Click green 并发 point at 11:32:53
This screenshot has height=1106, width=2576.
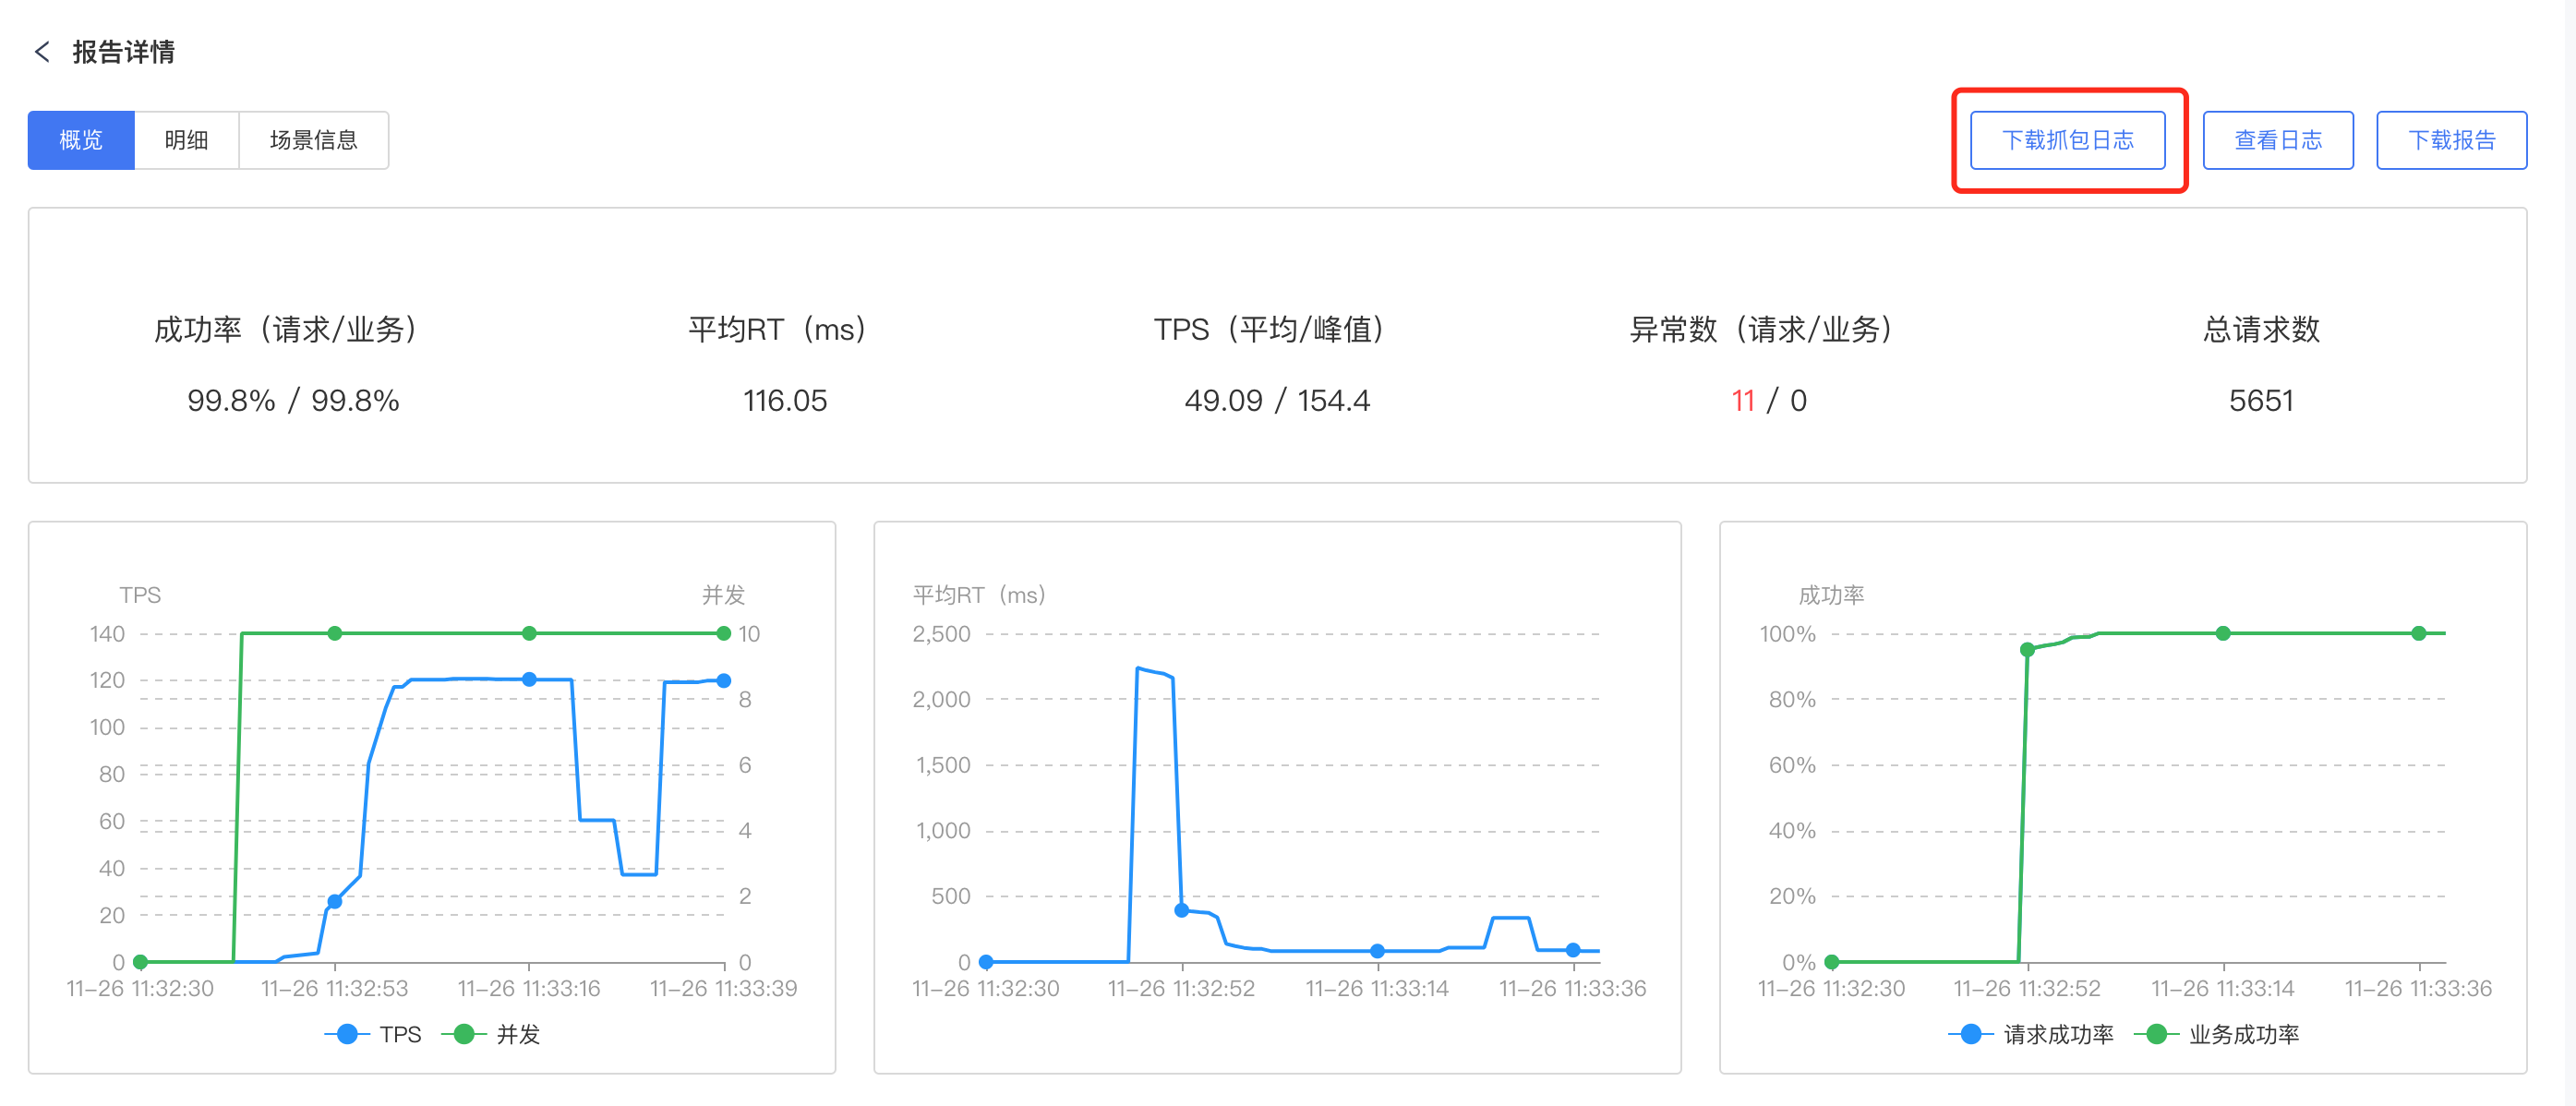coord(335,633)
